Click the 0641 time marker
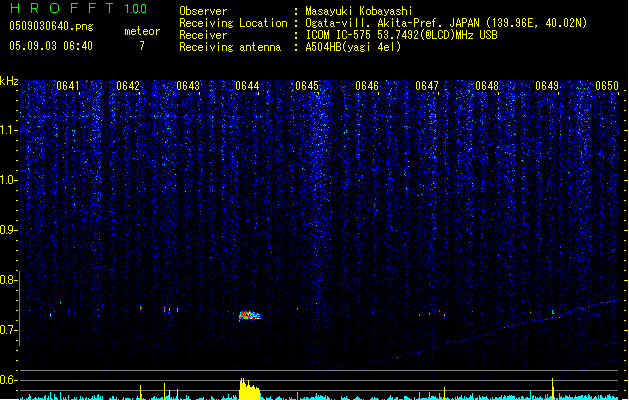 tap(67, 86)
